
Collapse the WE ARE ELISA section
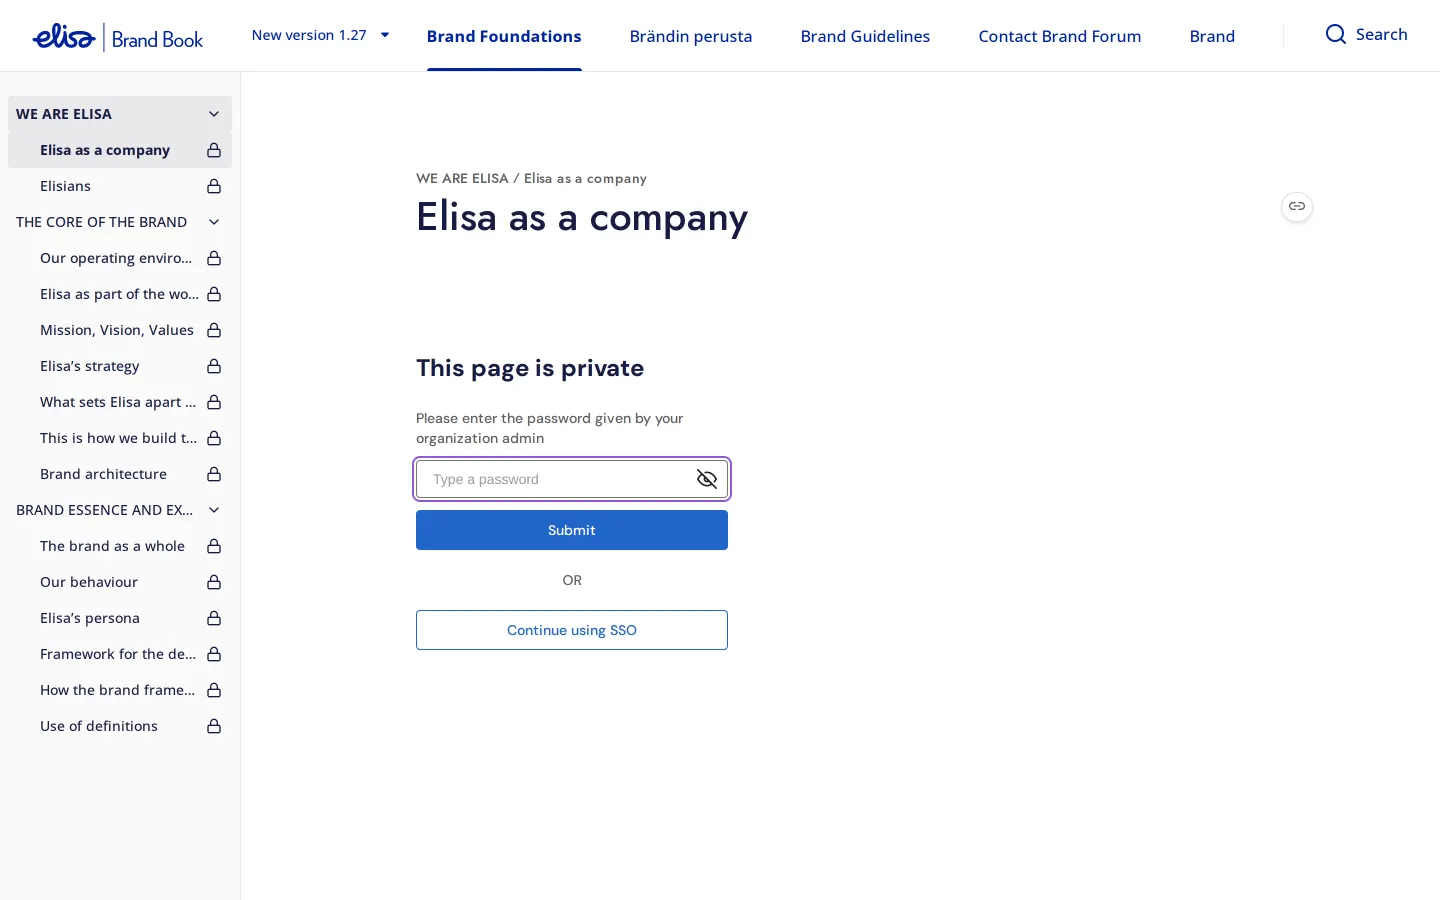click(x=214, y=114)
